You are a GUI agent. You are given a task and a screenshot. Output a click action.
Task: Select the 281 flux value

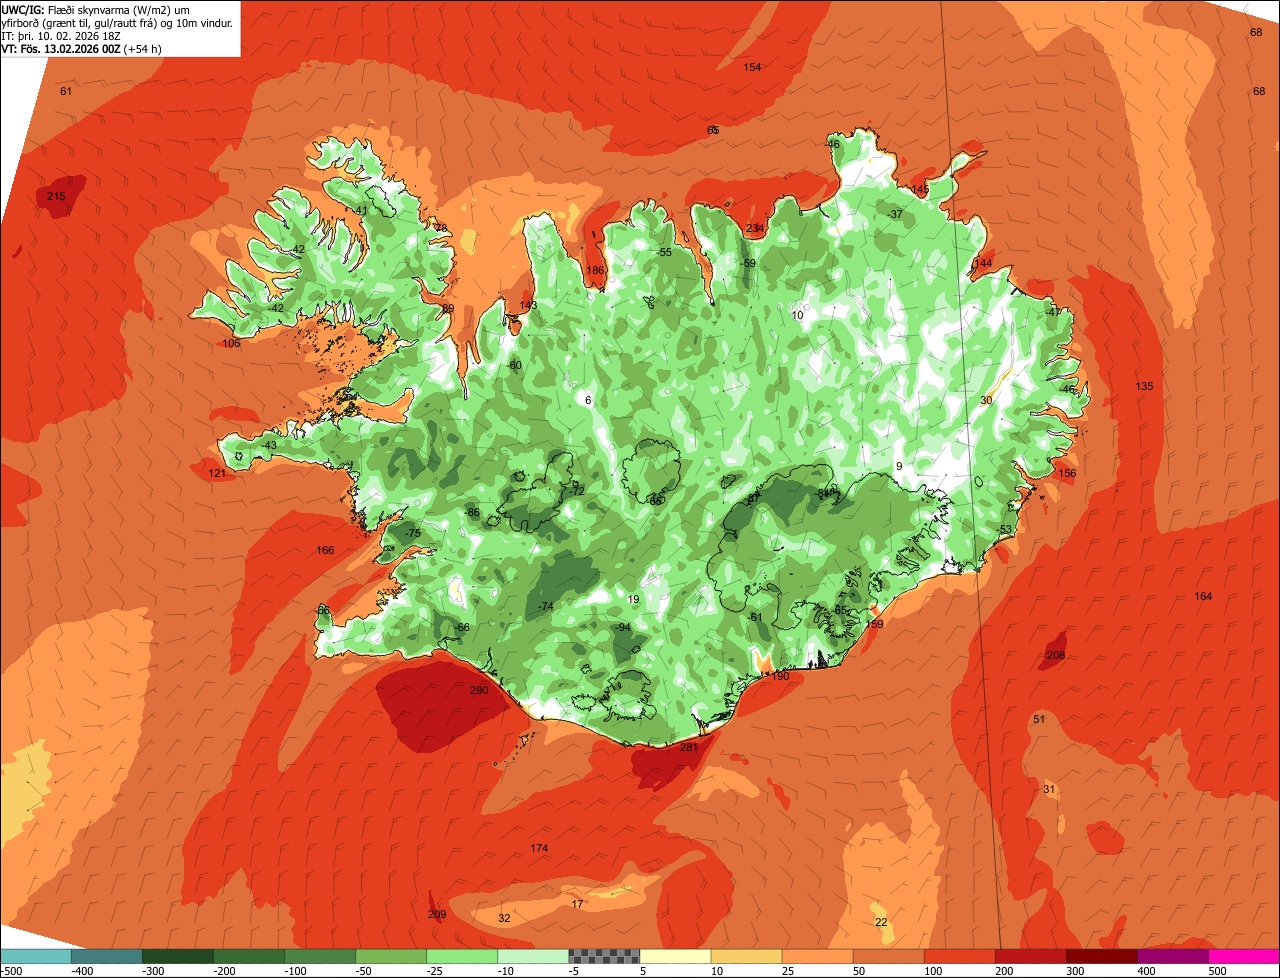tap(688, 747)
